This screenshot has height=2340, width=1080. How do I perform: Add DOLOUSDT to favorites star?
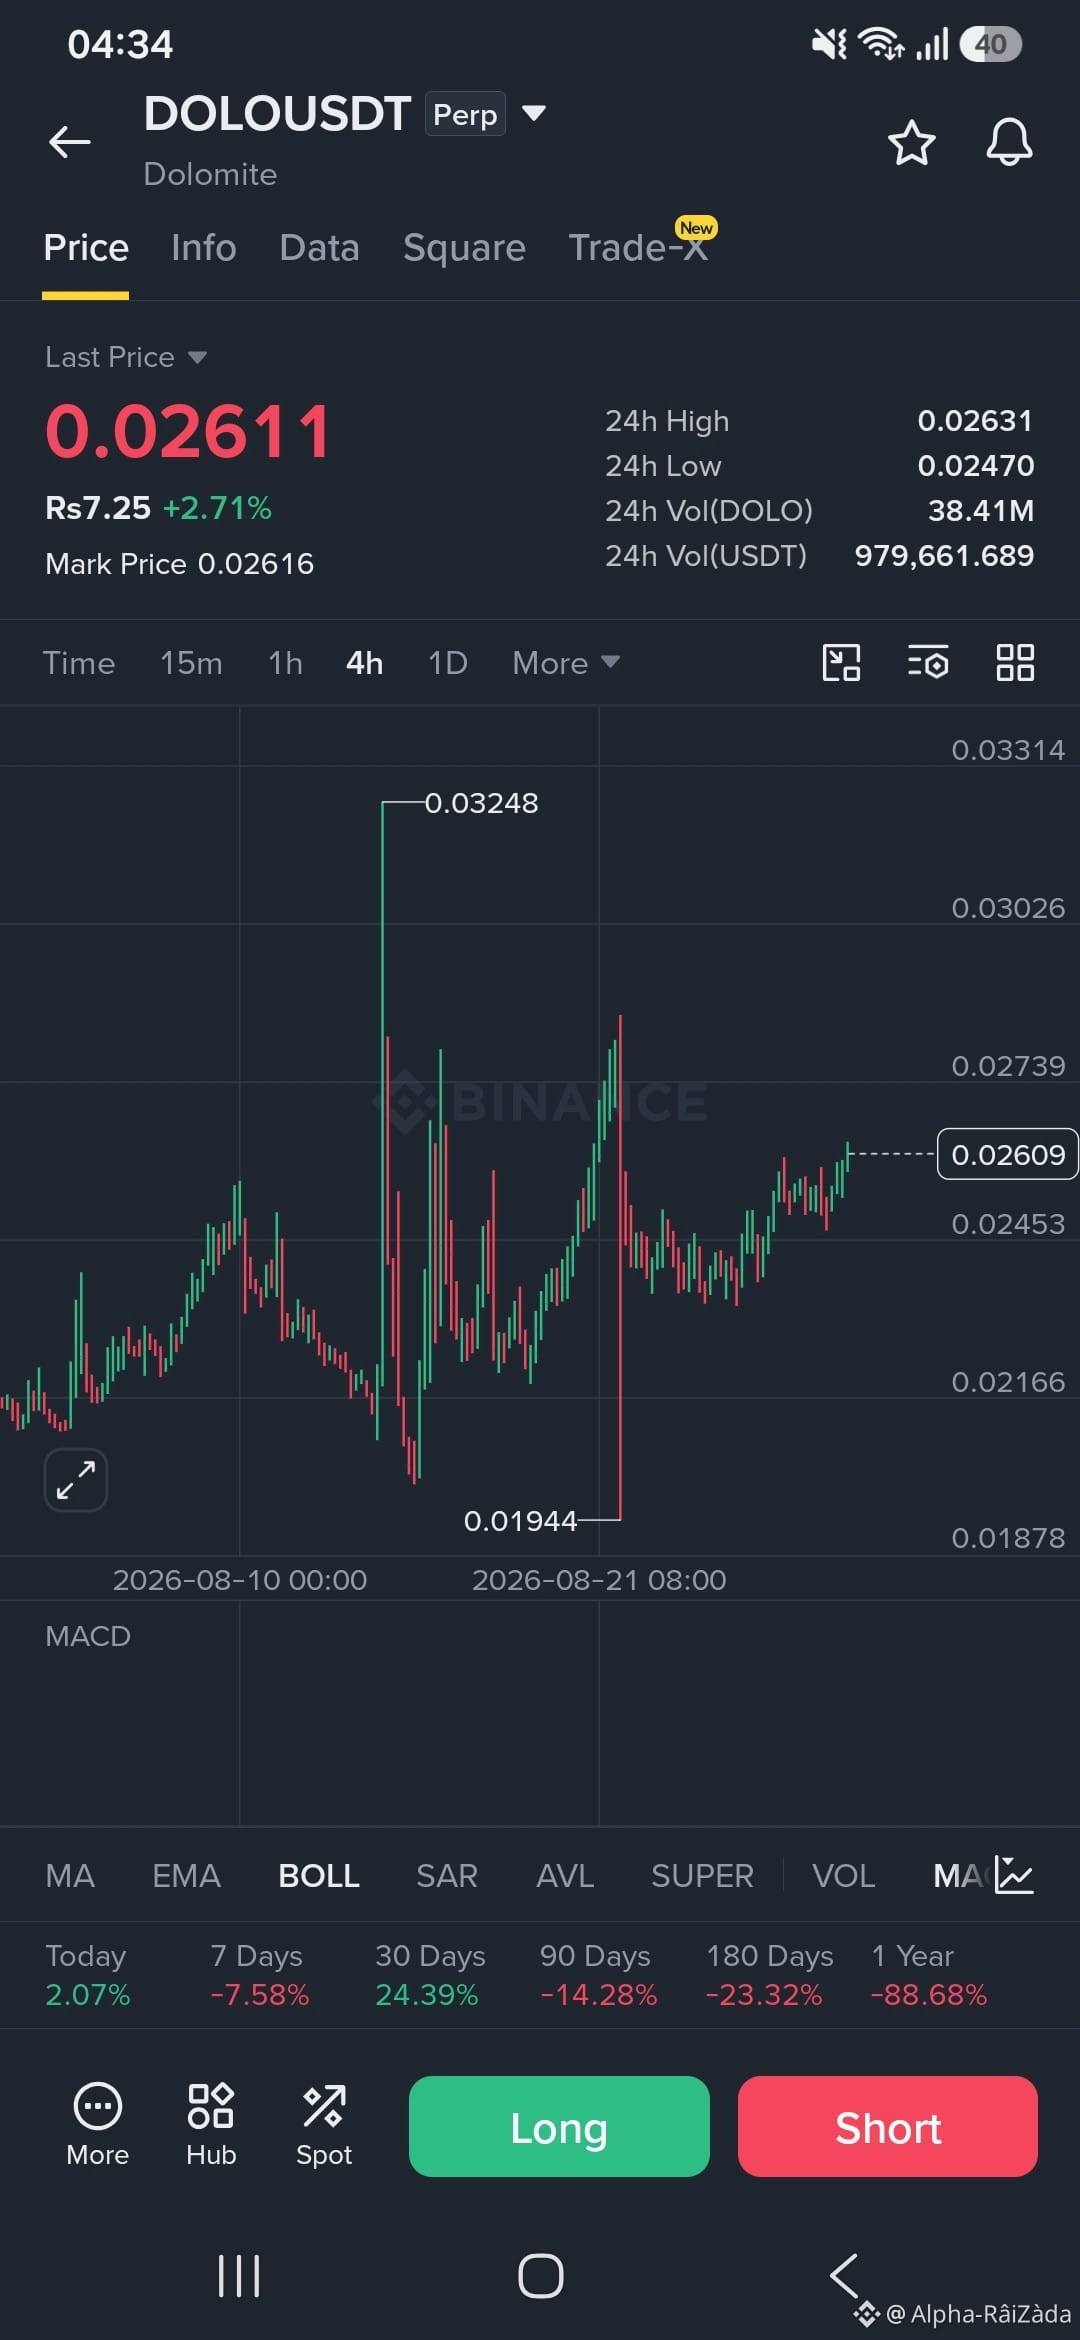pos(911,142)
